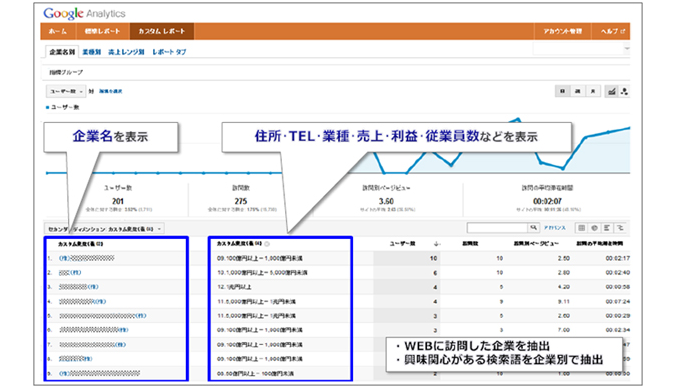The image size is (680, 389).
Task: Switch to performance bar view icon
Action: pos(607,228)
